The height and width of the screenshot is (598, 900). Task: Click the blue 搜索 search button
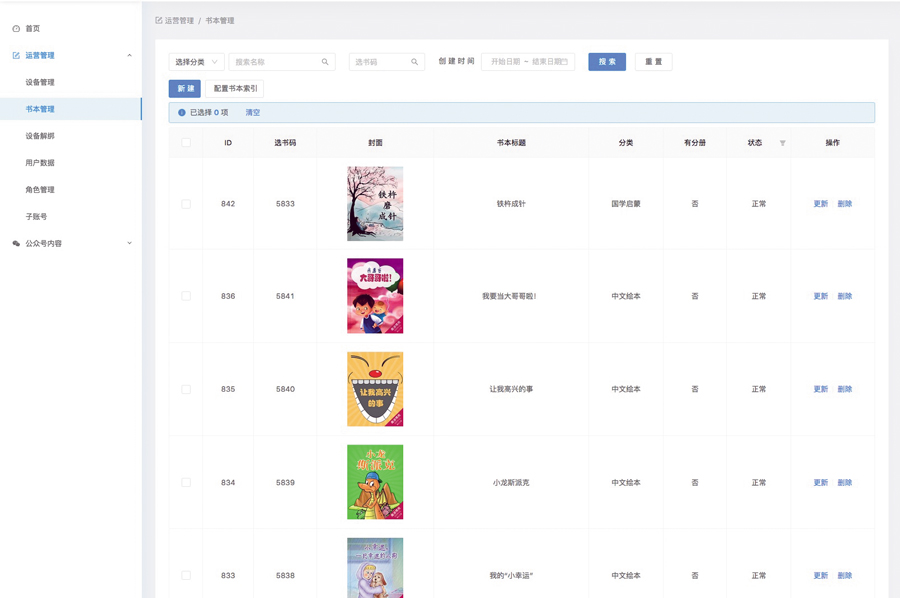coord(607,62)
